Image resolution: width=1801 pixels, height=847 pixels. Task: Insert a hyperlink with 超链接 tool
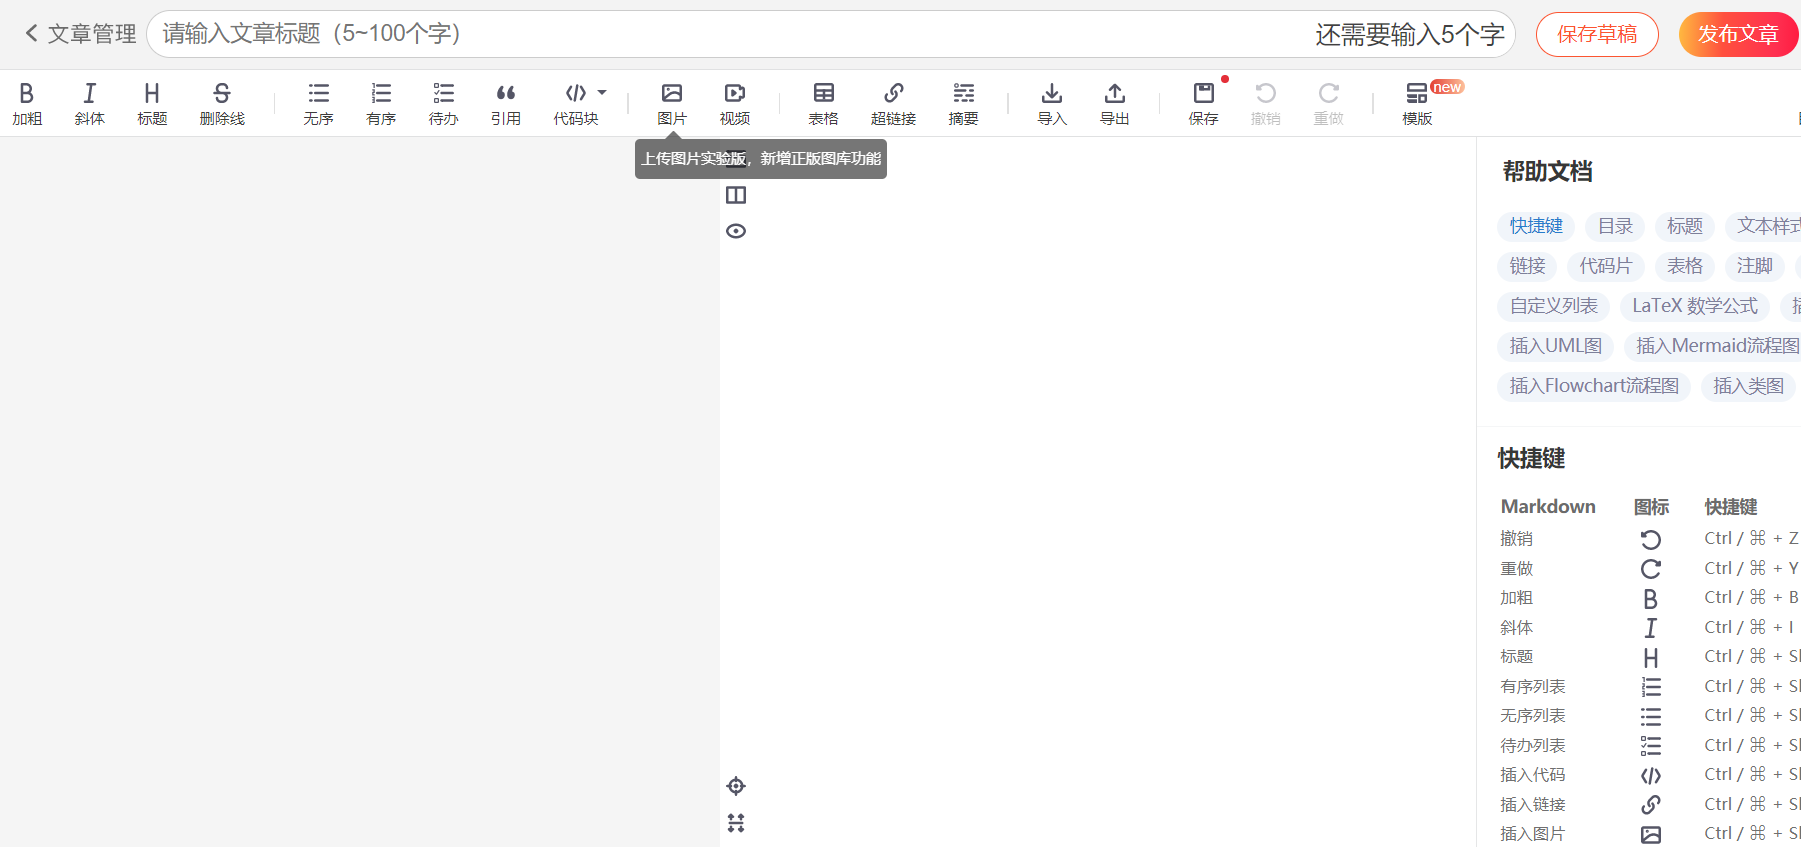coord(894,104)
